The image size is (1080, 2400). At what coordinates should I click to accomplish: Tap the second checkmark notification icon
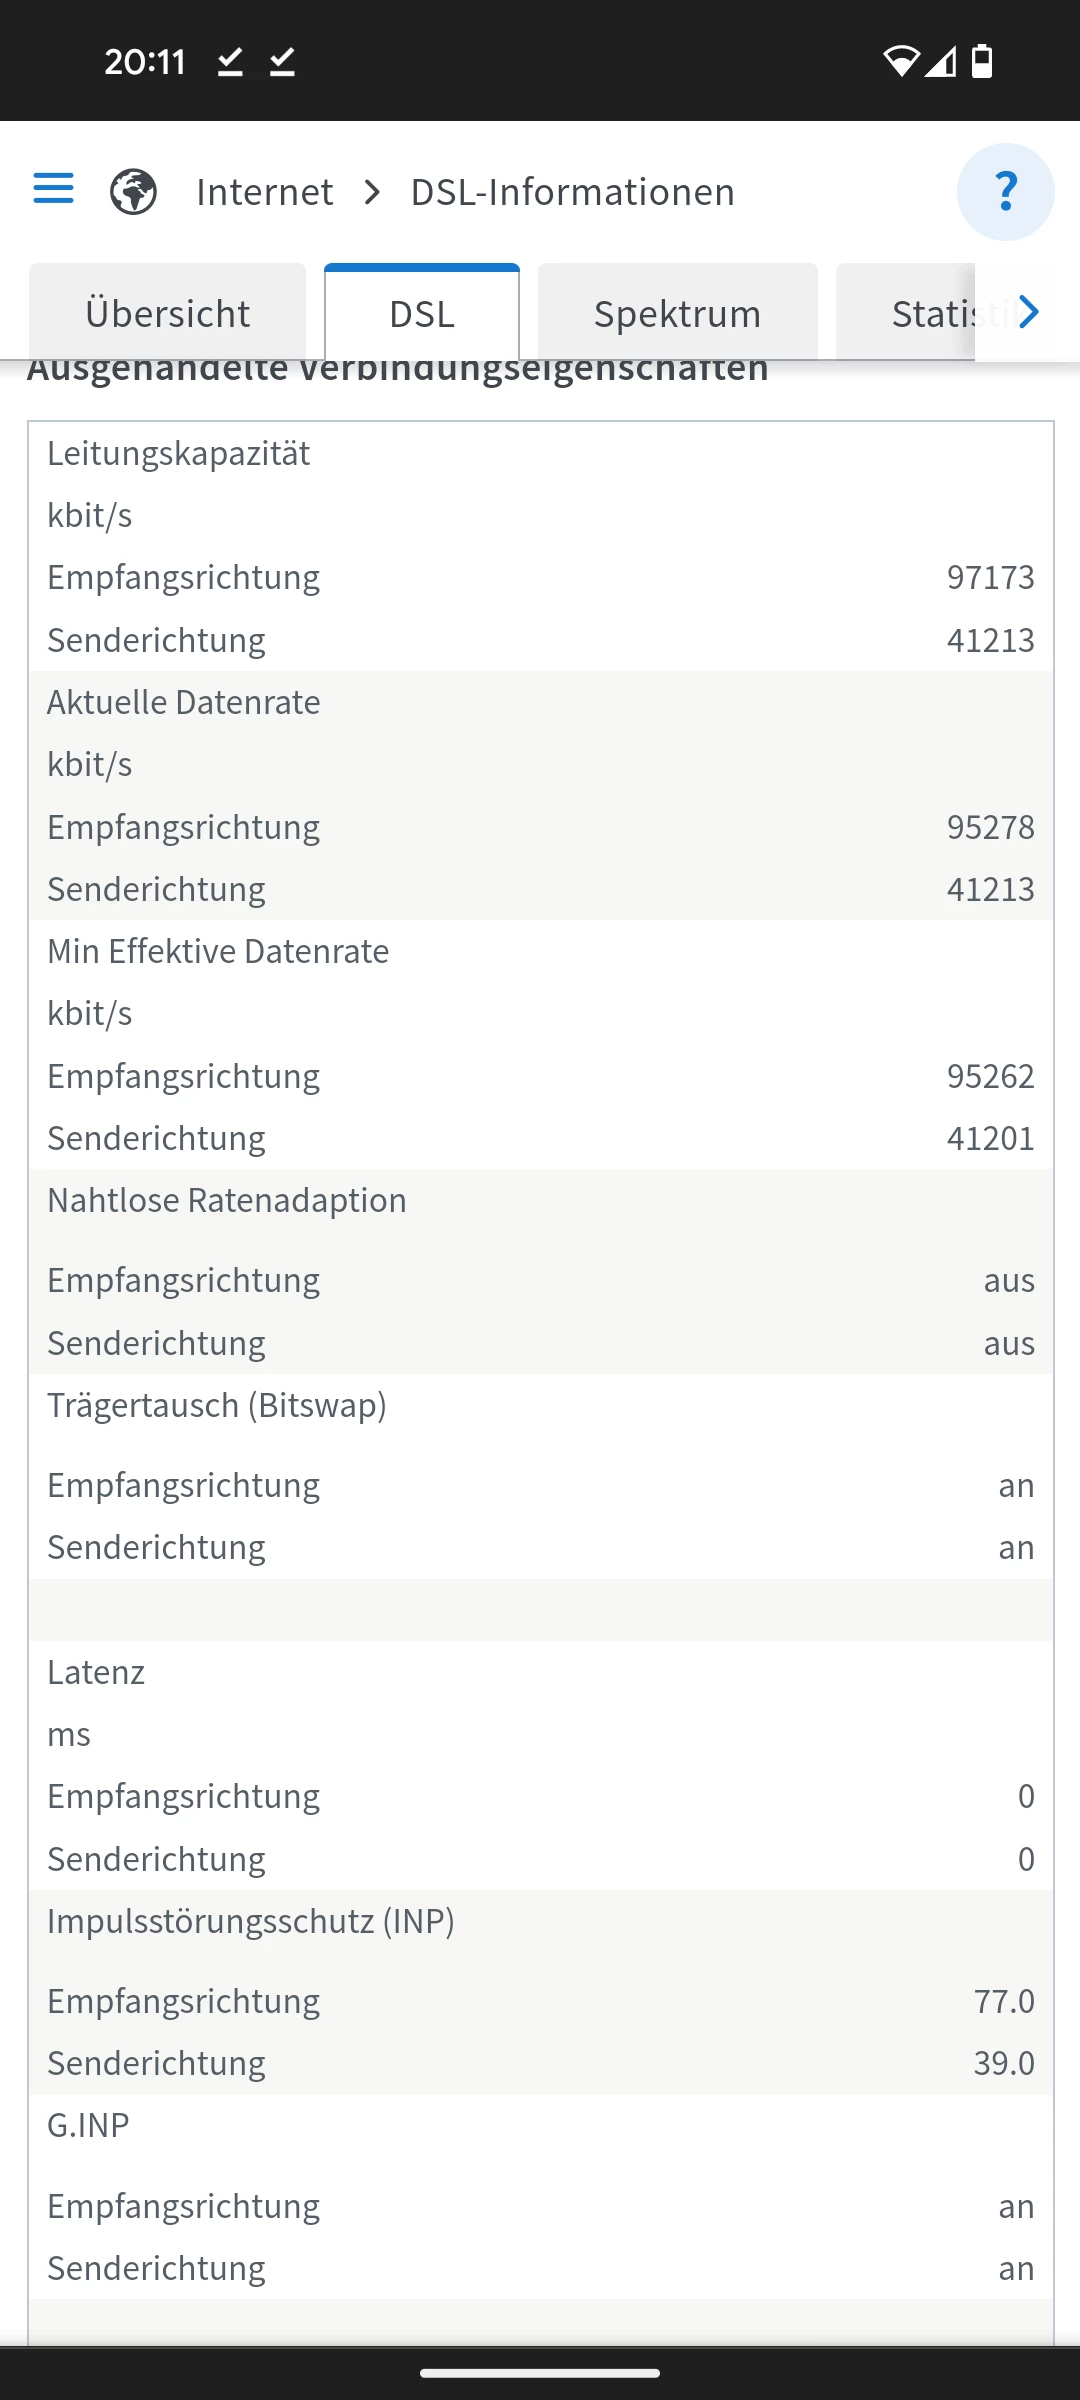tap(282, 62)
